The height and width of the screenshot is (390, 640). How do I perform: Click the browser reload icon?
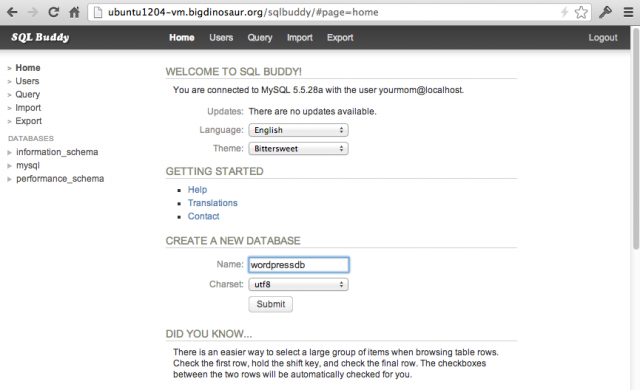(x=53, y=12)
